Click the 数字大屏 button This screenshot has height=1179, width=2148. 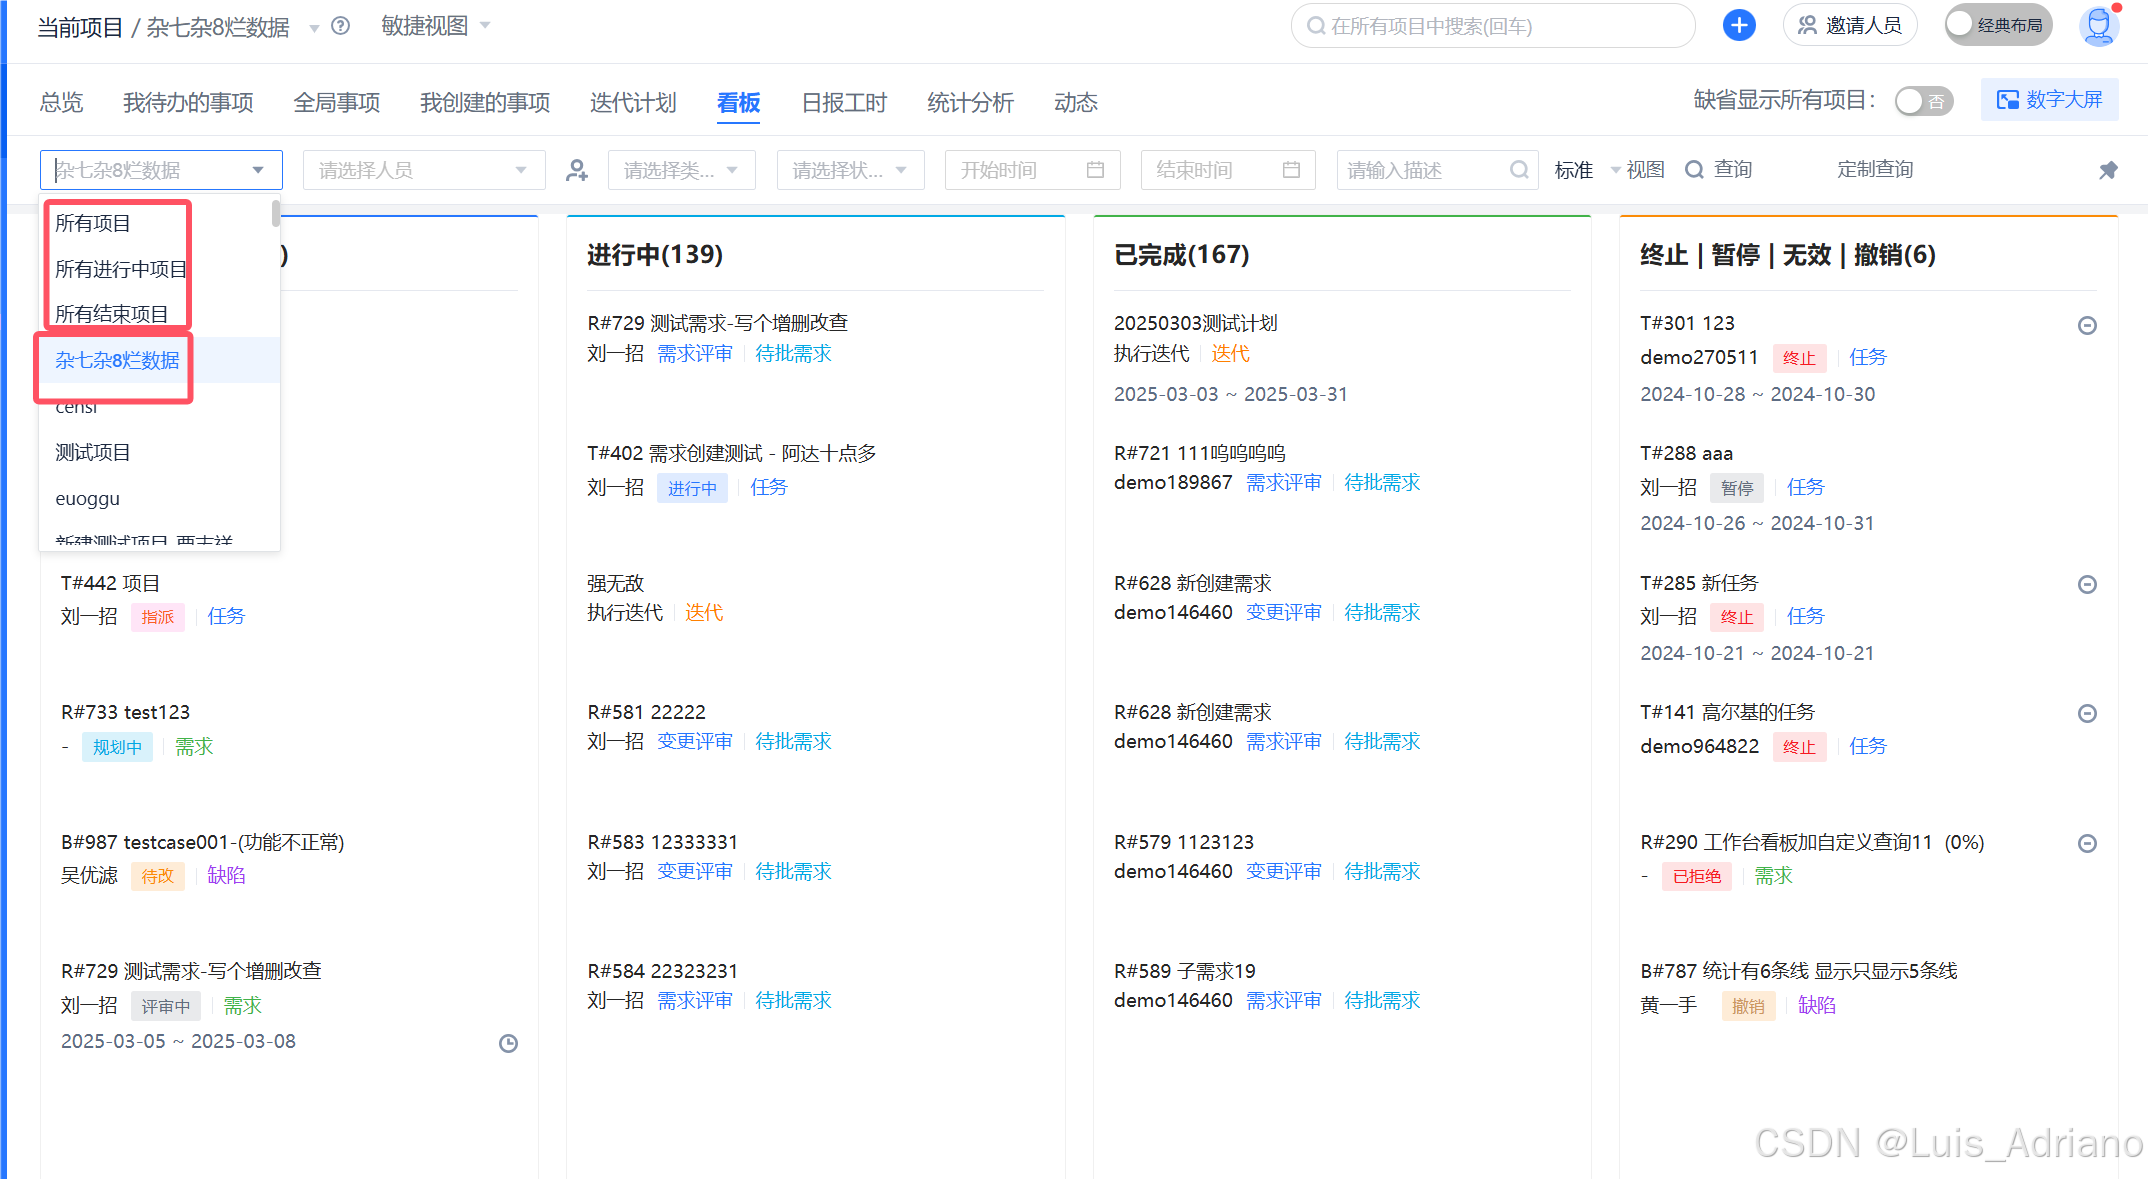coord(2049,100)
